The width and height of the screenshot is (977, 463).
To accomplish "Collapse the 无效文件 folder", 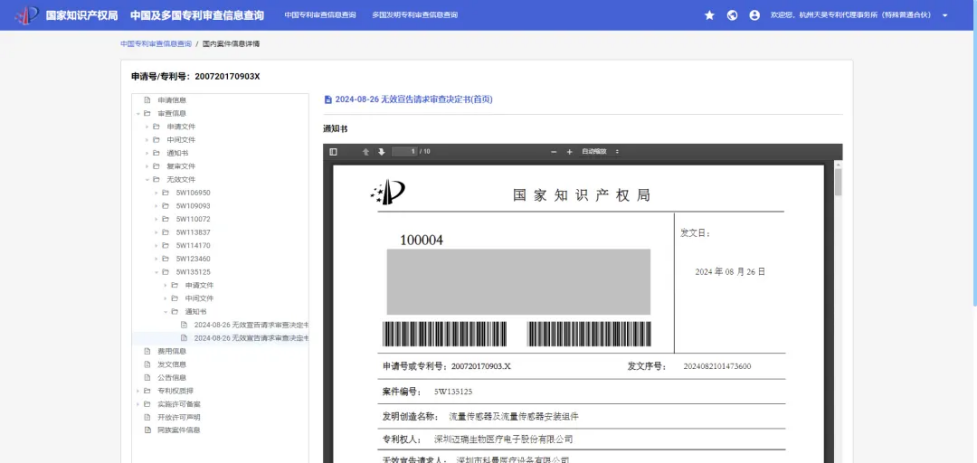I will [146, 179].
